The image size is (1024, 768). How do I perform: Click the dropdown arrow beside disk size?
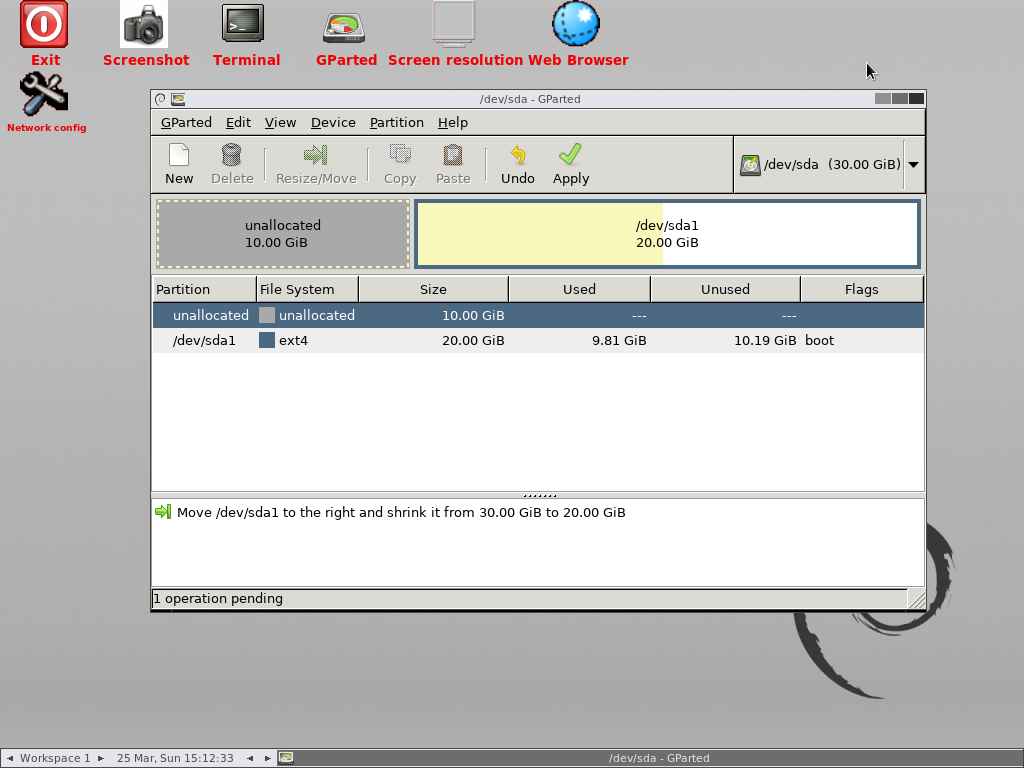912,164
